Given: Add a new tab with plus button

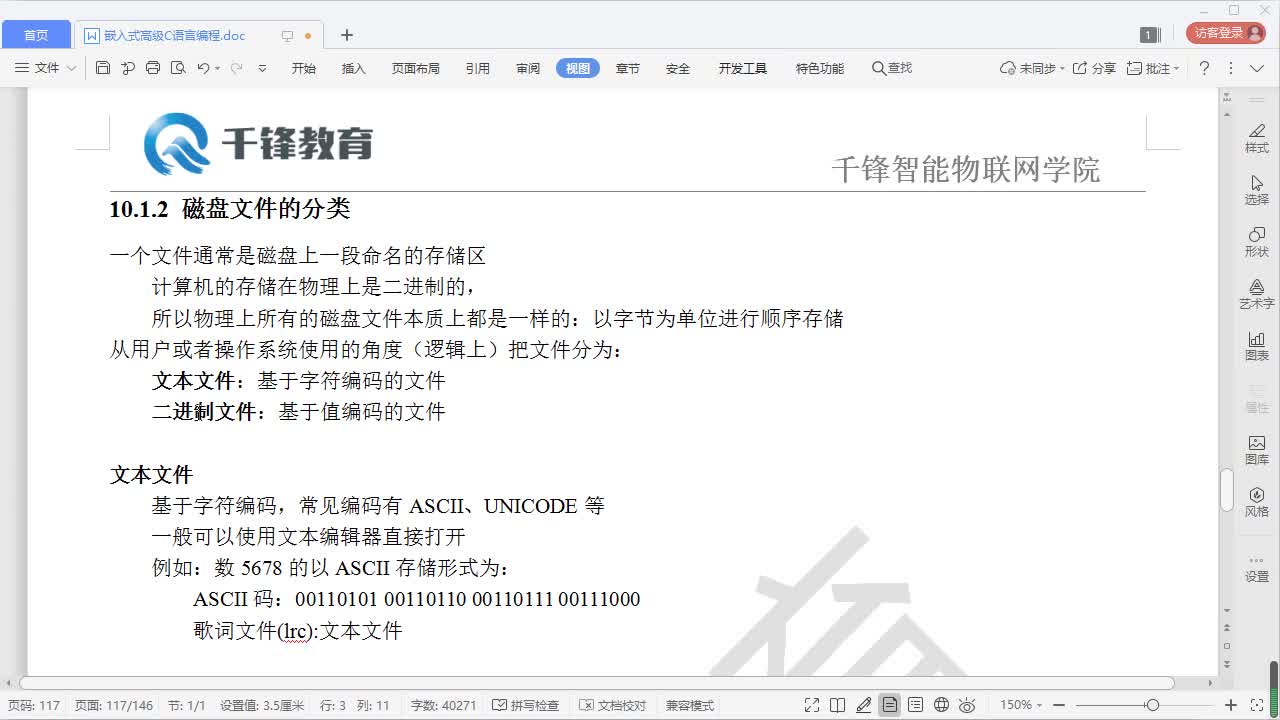Looking at the screenshot, I should pos(347,35).
